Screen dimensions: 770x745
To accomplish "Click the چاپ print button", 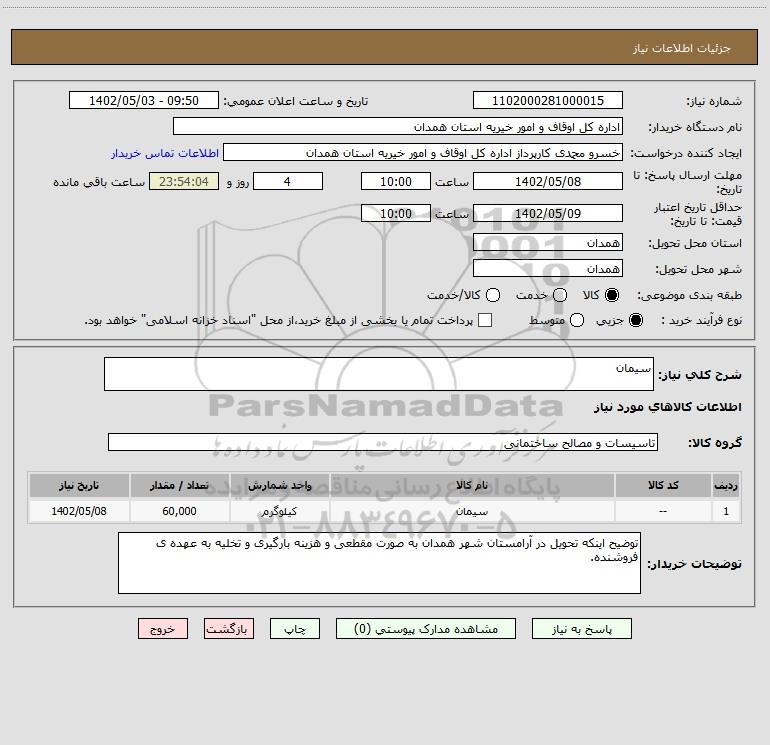I will coord(295,629).
